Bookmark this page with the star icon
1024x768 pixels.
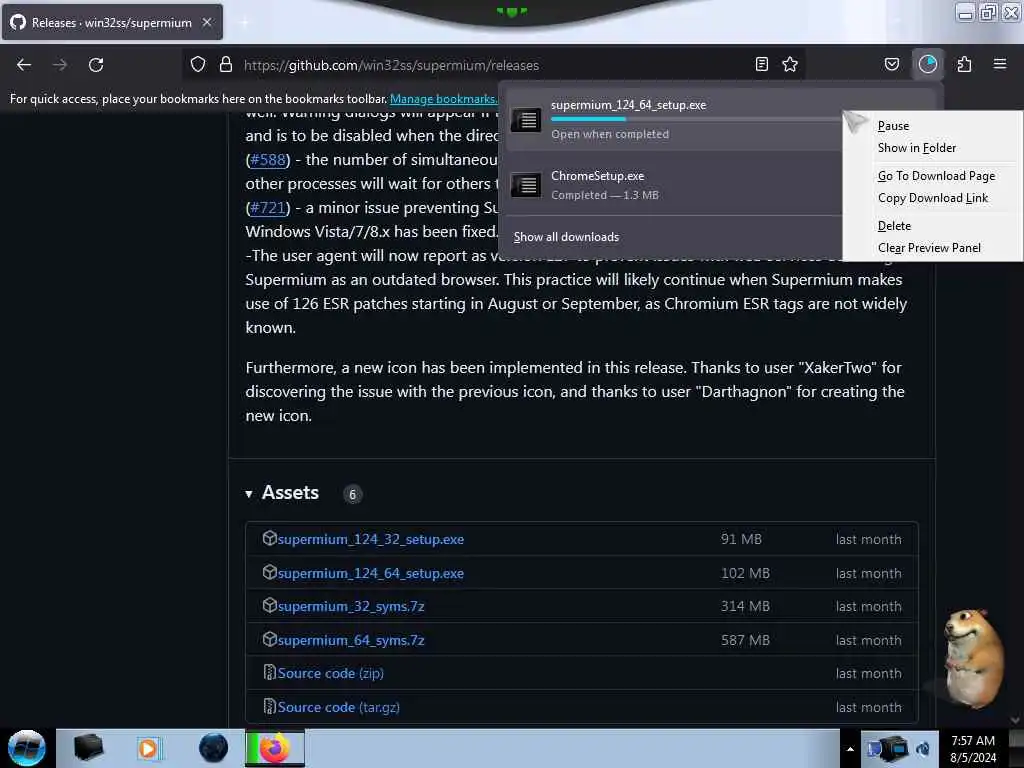[790, 65]
